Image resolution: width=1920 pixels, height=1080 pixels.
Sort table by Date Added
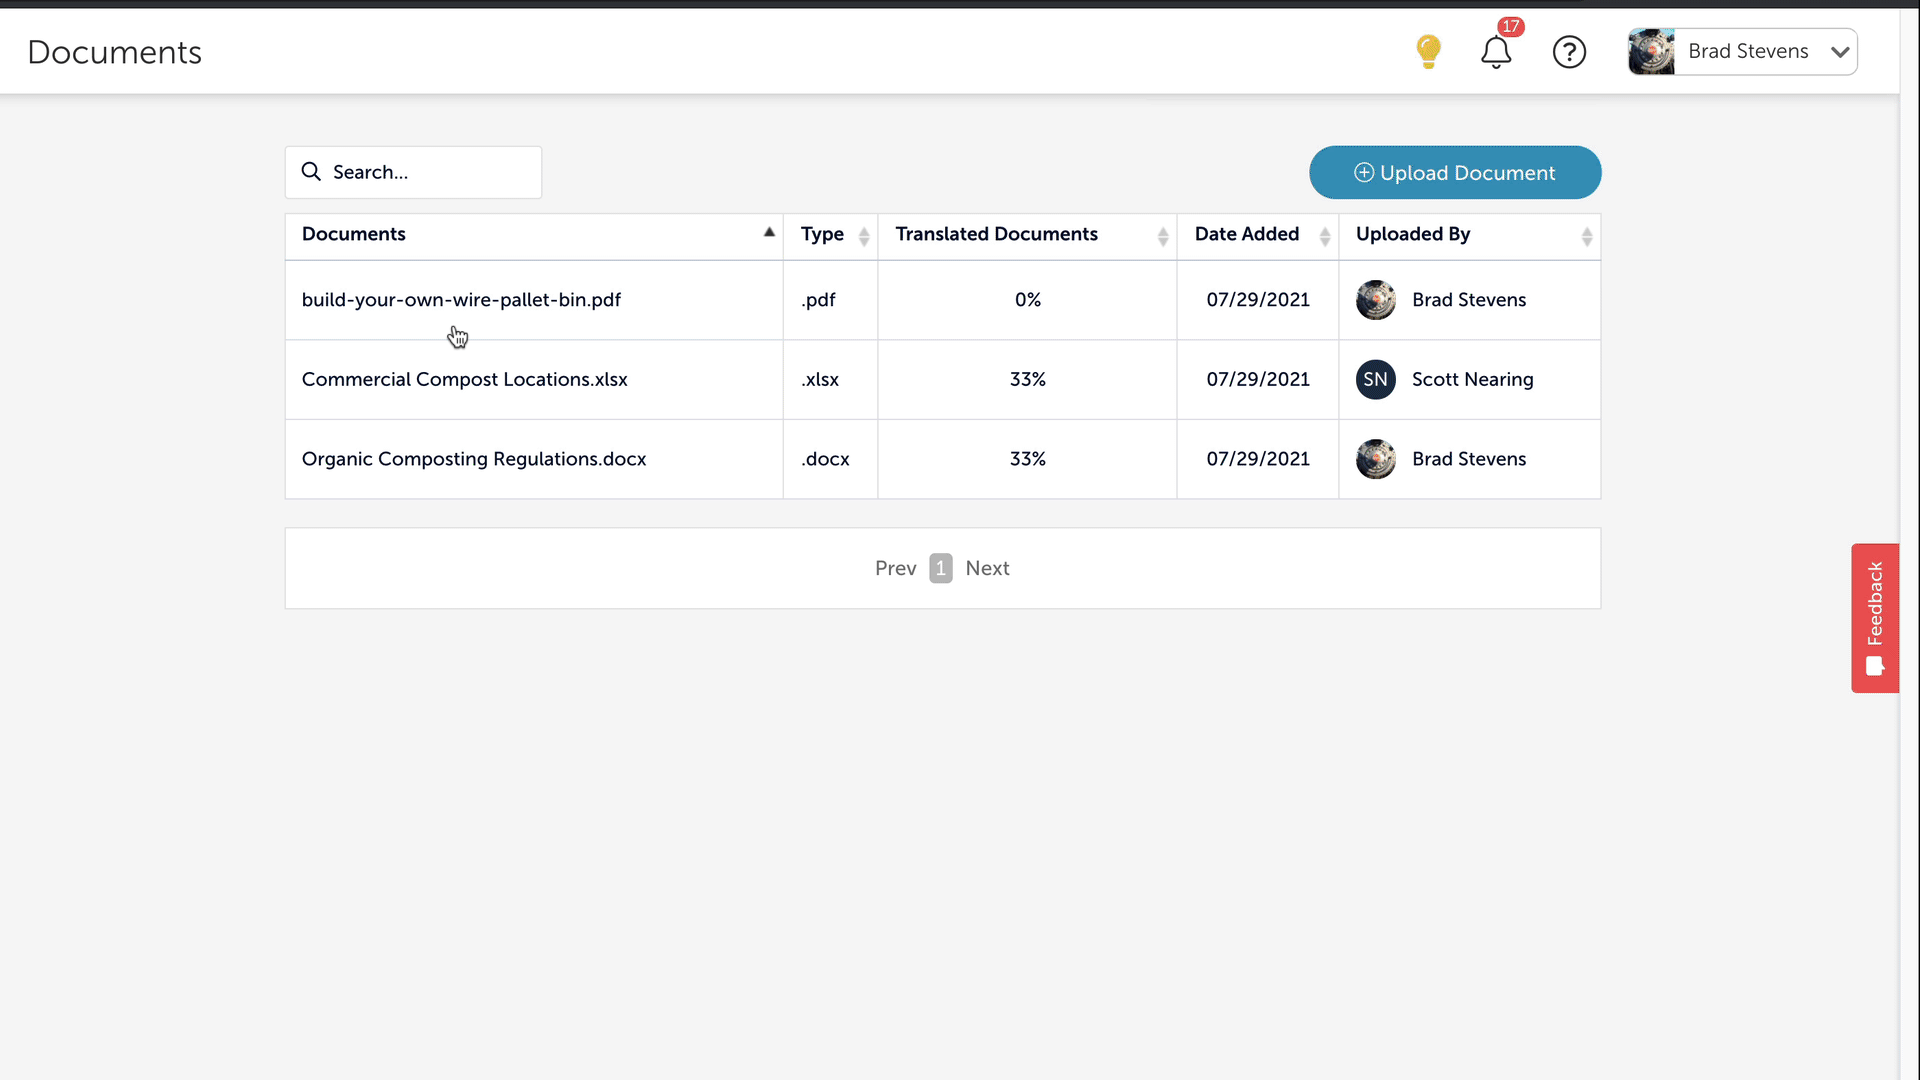click(1324, 236)
